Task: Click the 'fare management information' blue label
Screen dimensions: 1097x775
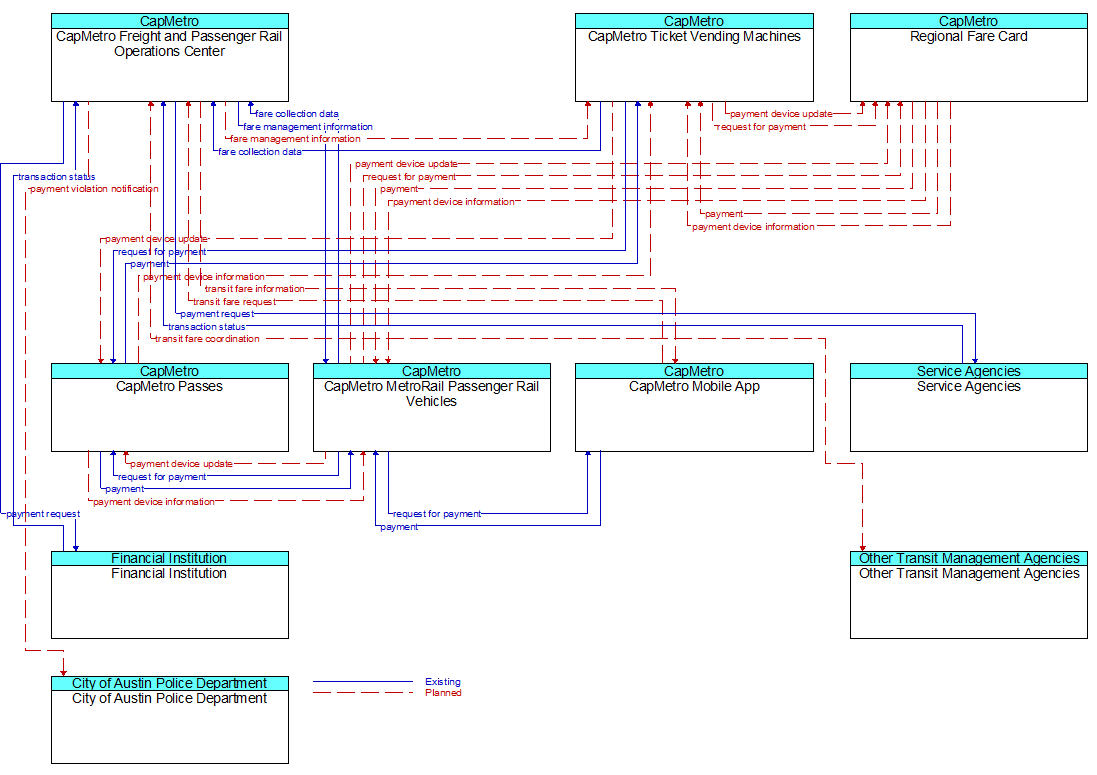Action: [x=308, y=127]
